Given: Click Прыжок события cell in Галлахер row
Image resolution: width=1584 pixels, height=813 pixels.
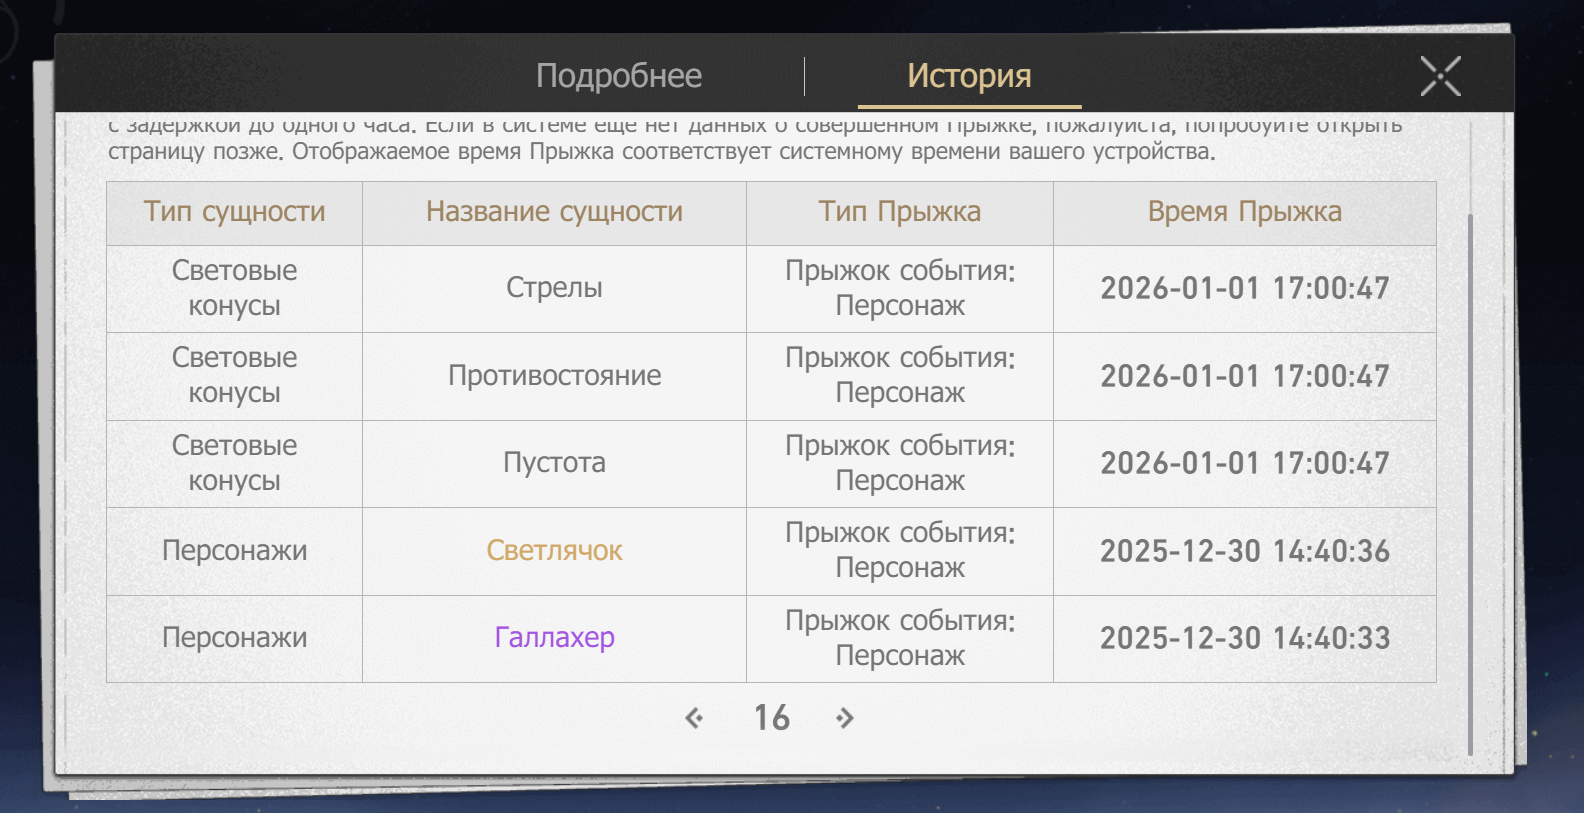Looking at the screenshot, I should [900, 638].
